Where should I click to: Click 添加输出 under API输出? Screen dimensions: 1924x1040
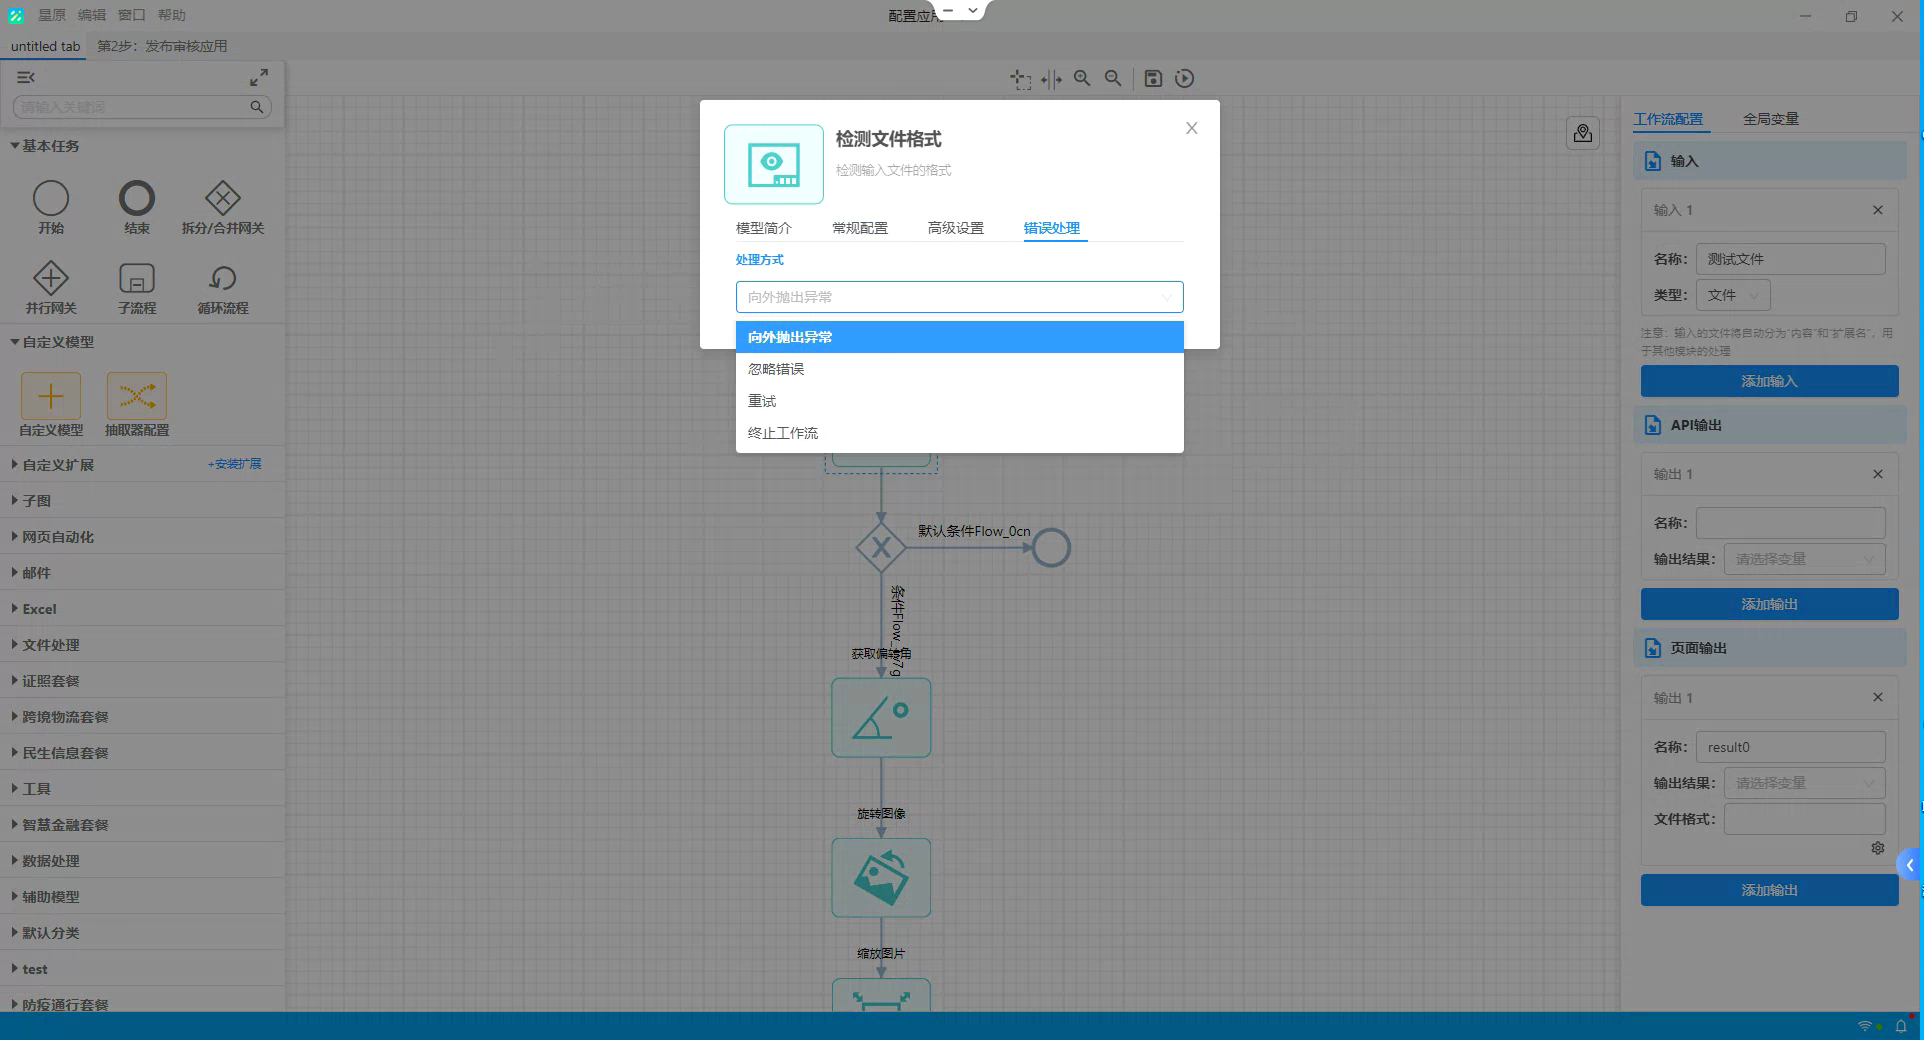(x=1769, y=604)
